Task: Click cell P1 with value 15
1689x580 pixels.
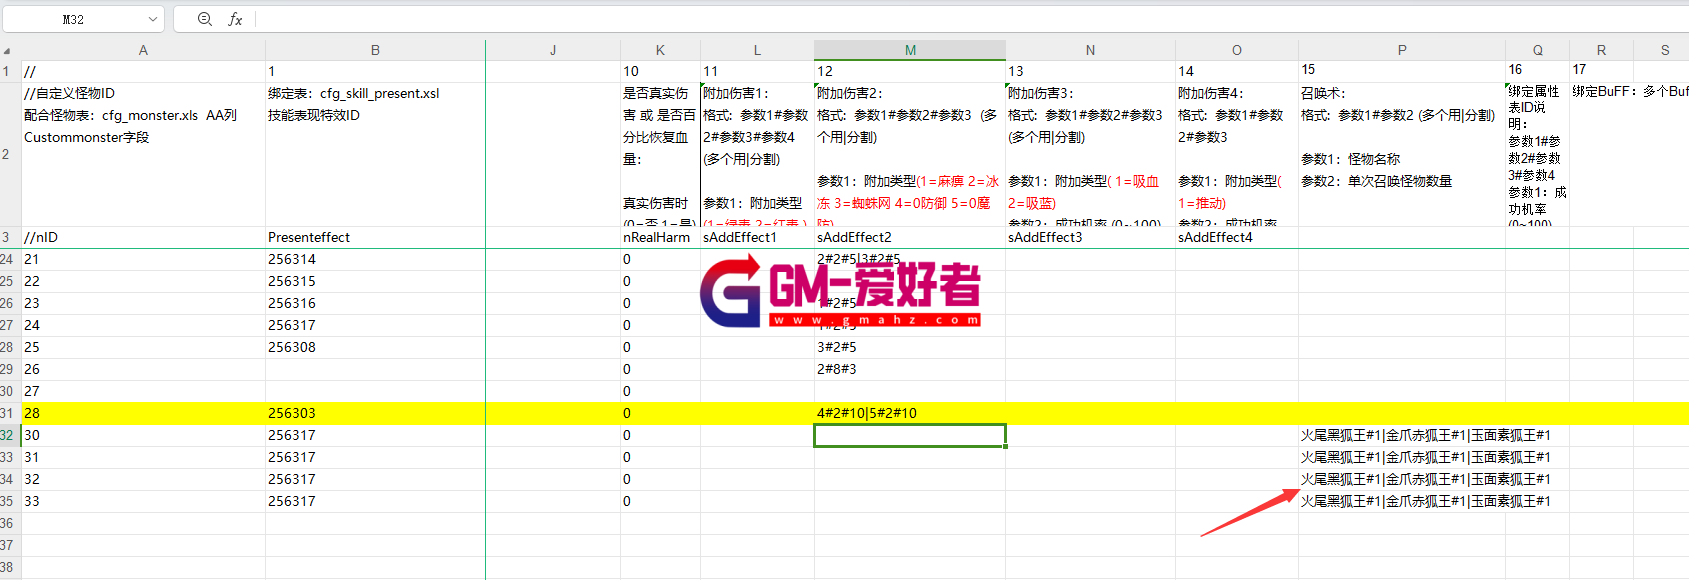Action: (1402, 71)
